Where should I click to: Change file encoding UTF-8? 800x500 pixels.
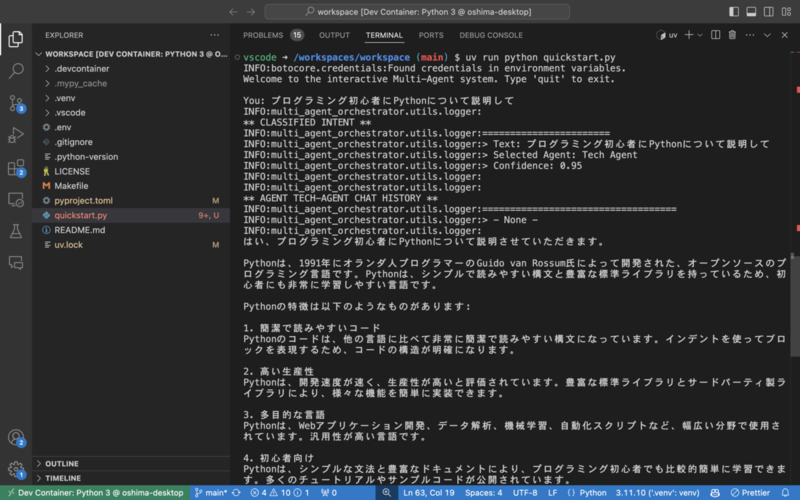(525, 493)
